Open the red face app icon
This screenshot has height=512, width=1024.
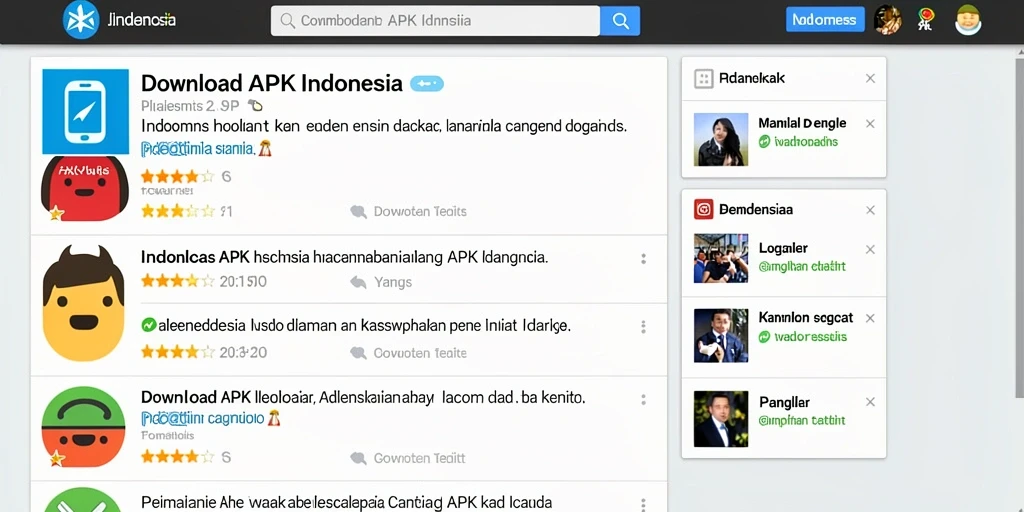tap(85, 188)
